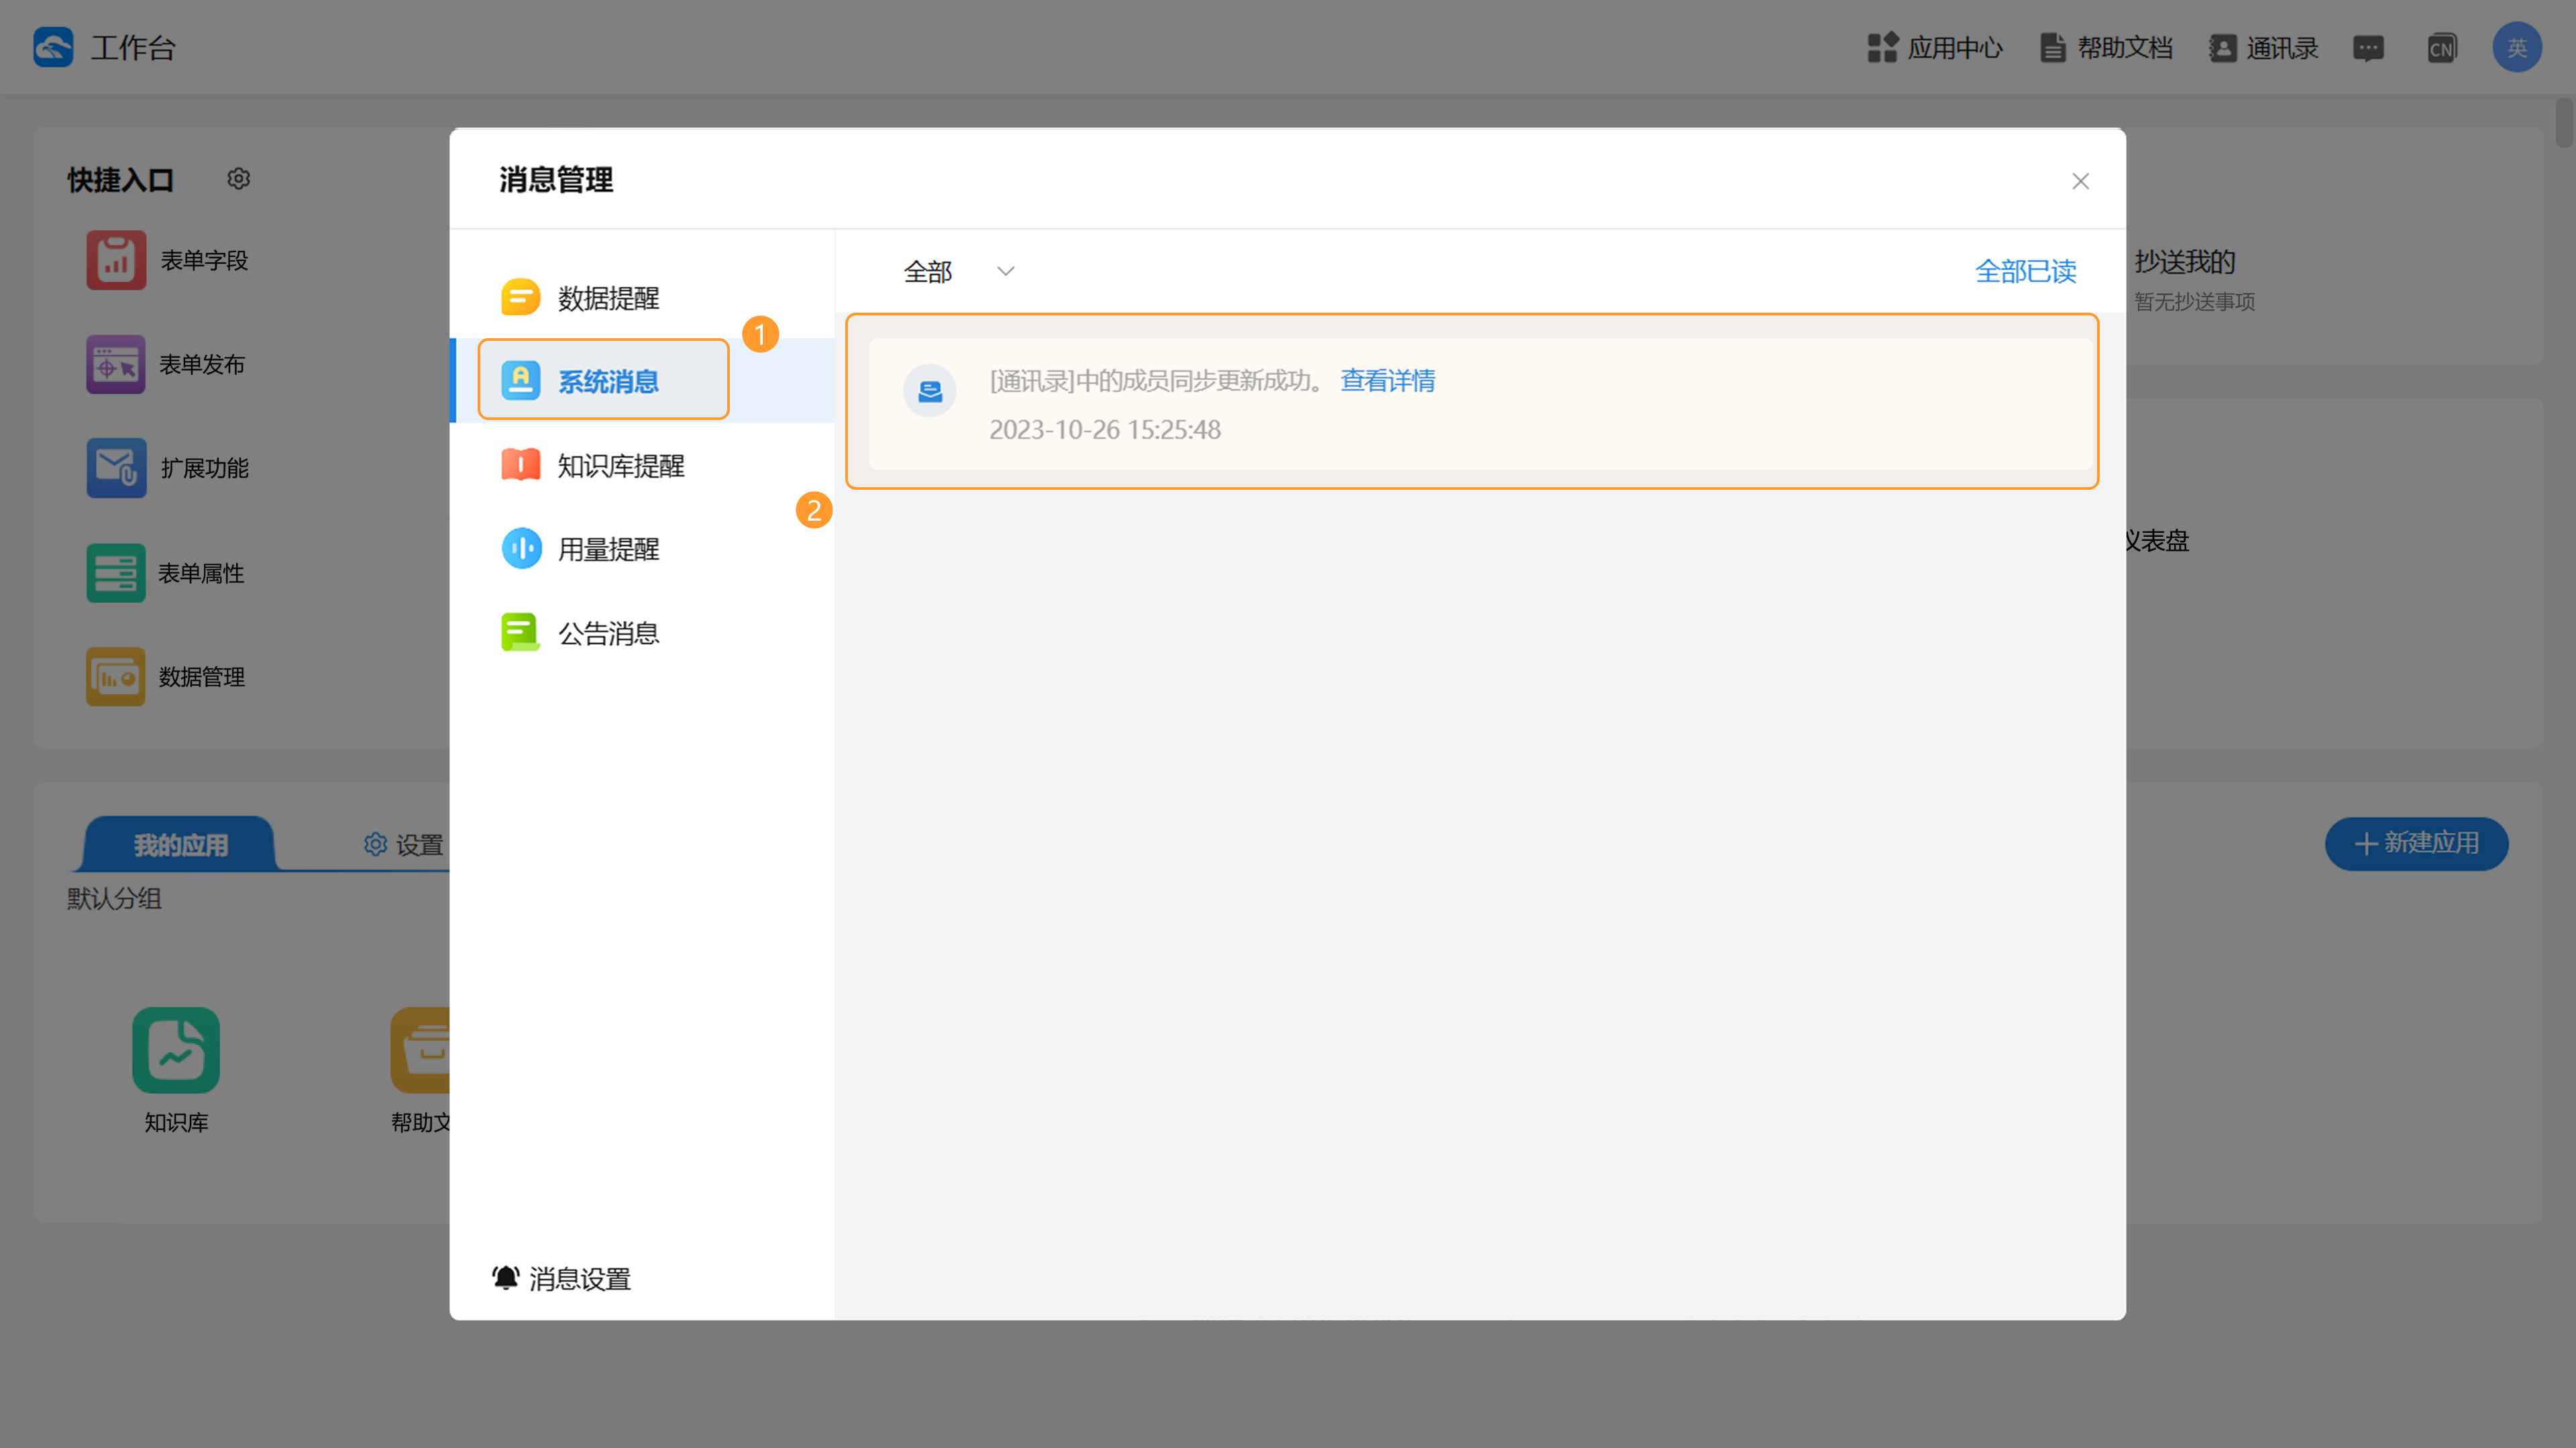Open the 快捷入口 settings gear
Viewport: 2576px width, 1448px height.
(x=238, y=179)
